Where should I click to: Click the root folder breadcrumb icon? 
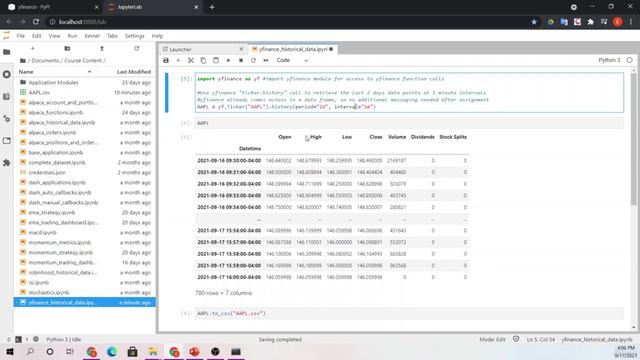pos(23,60)
